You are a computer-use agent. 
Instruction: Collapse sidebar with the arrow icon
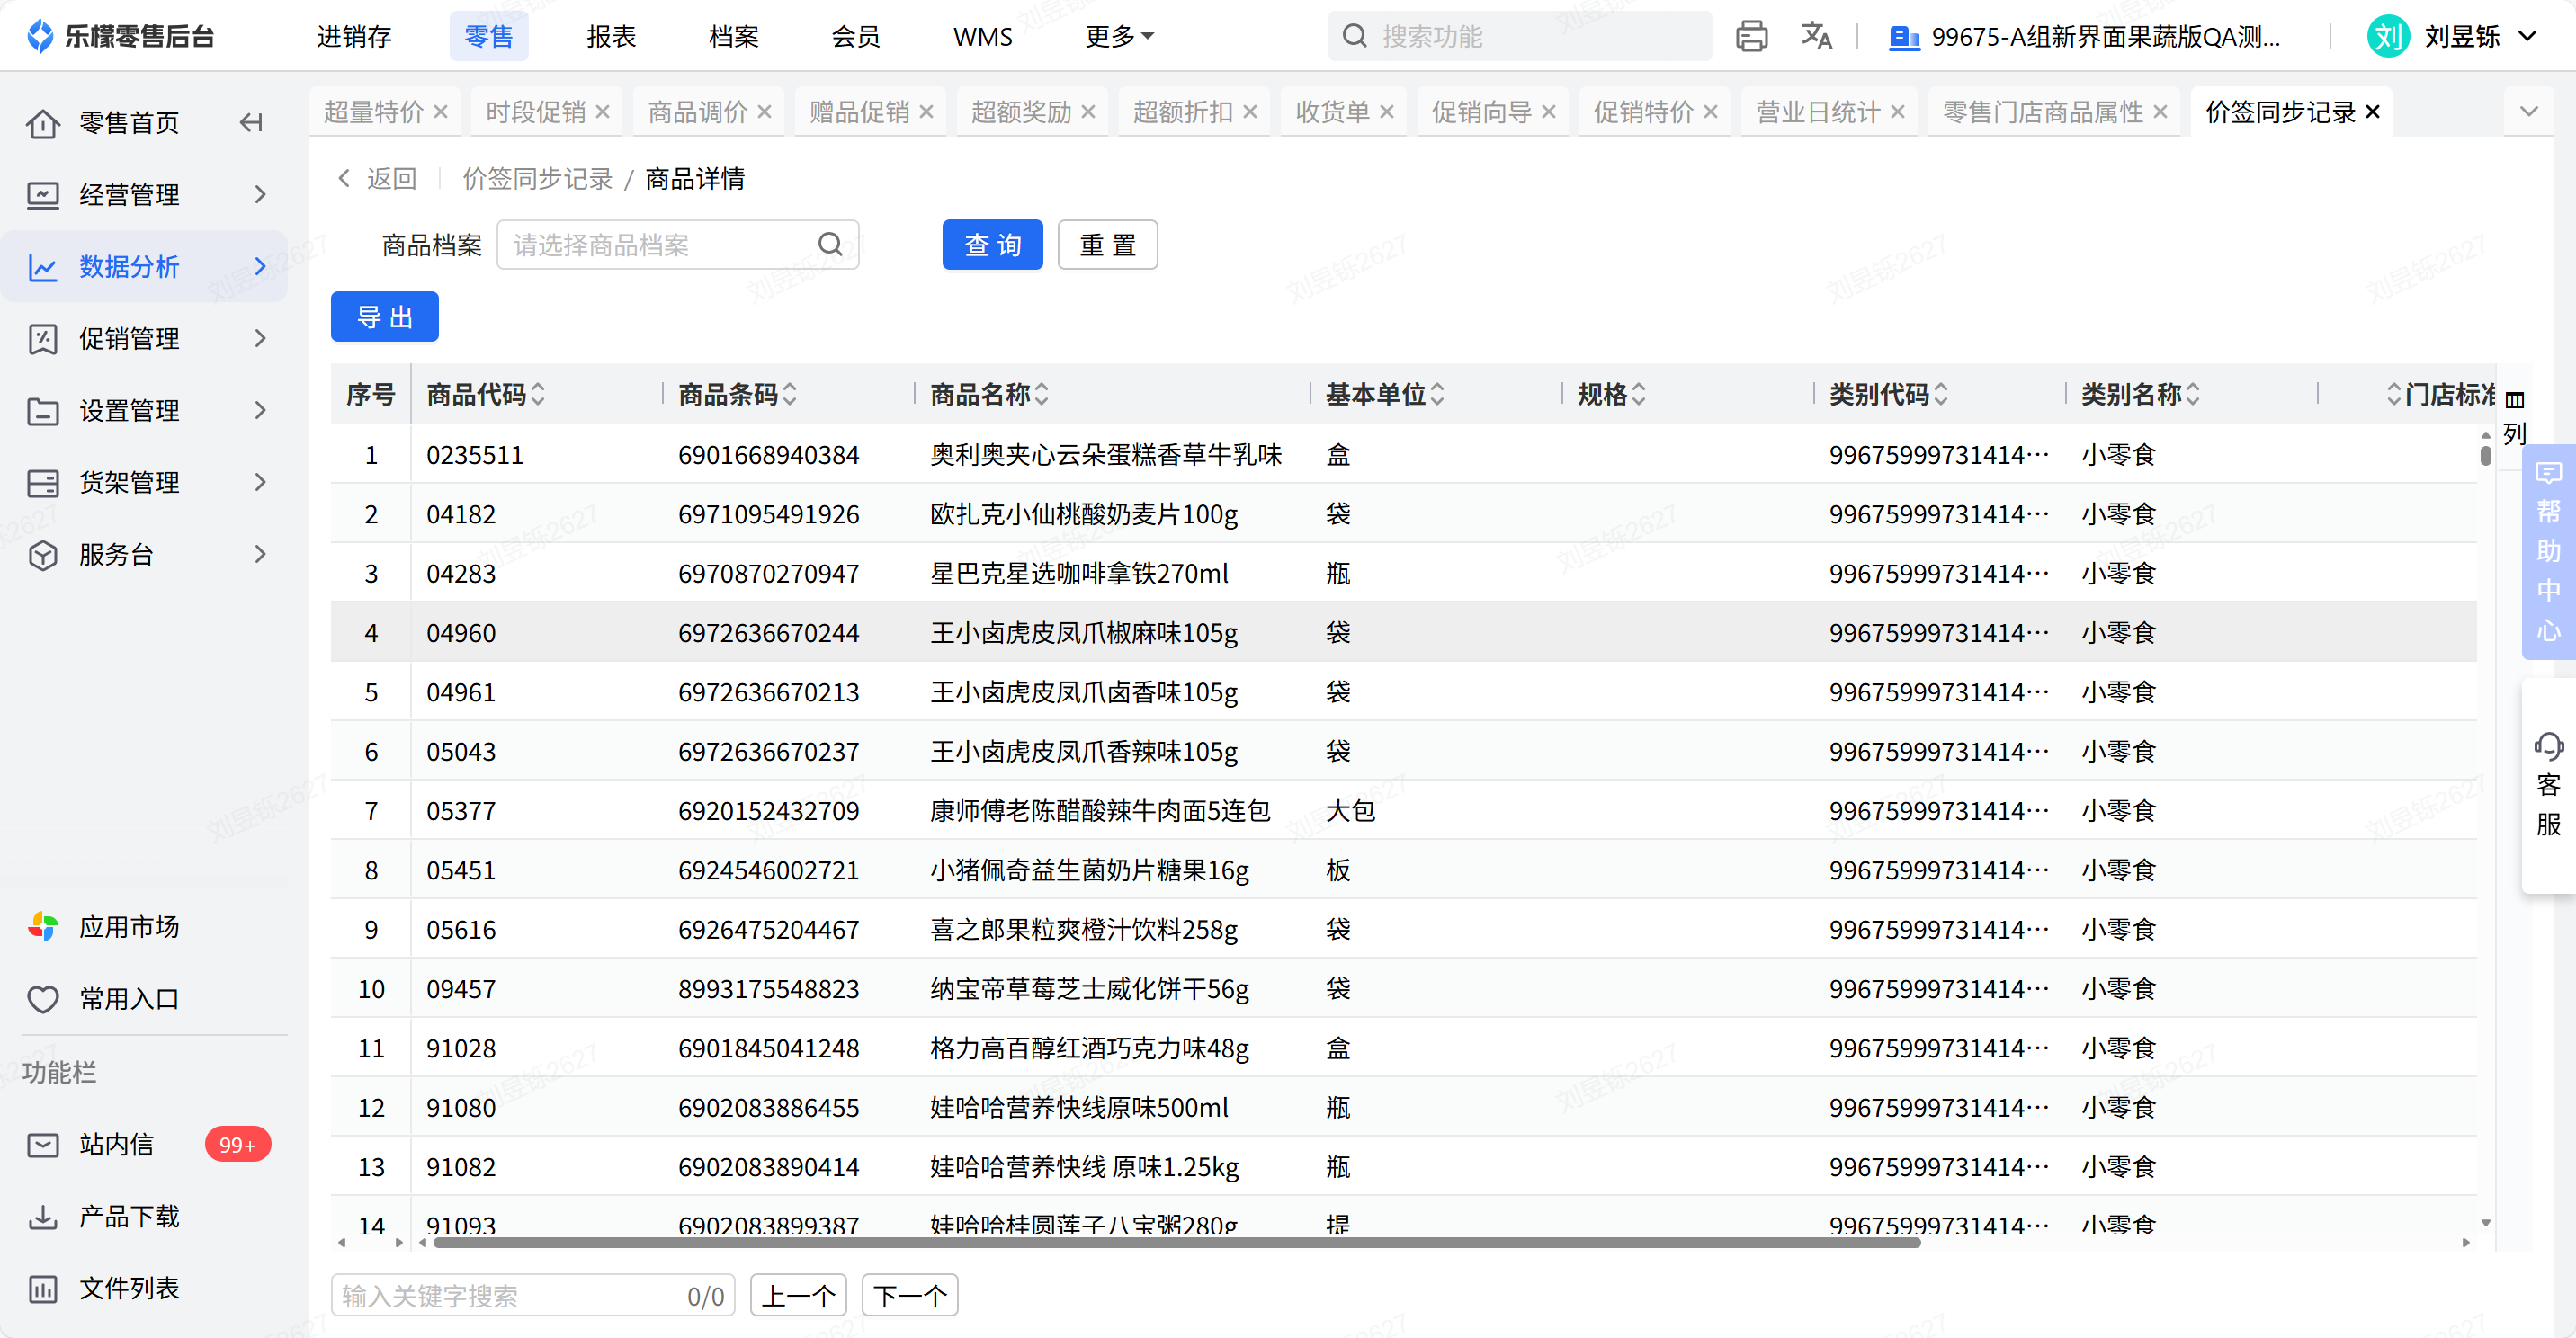(x=251, y=123)
